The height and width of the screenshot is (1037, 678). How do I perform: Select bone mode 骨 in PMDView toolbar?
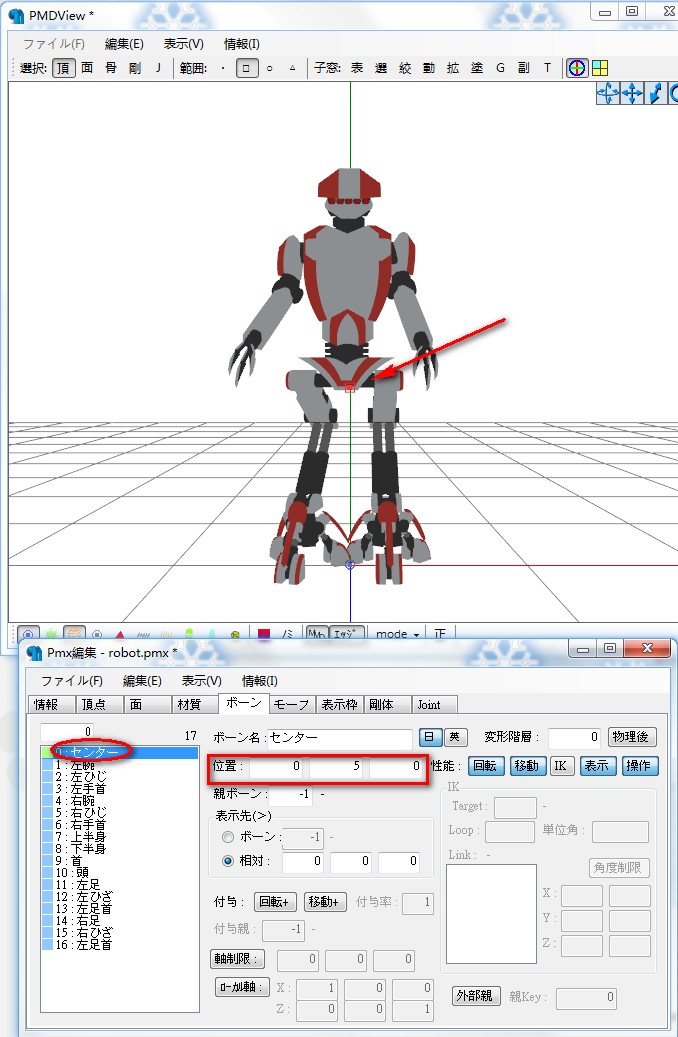click(x=111, y=68)
